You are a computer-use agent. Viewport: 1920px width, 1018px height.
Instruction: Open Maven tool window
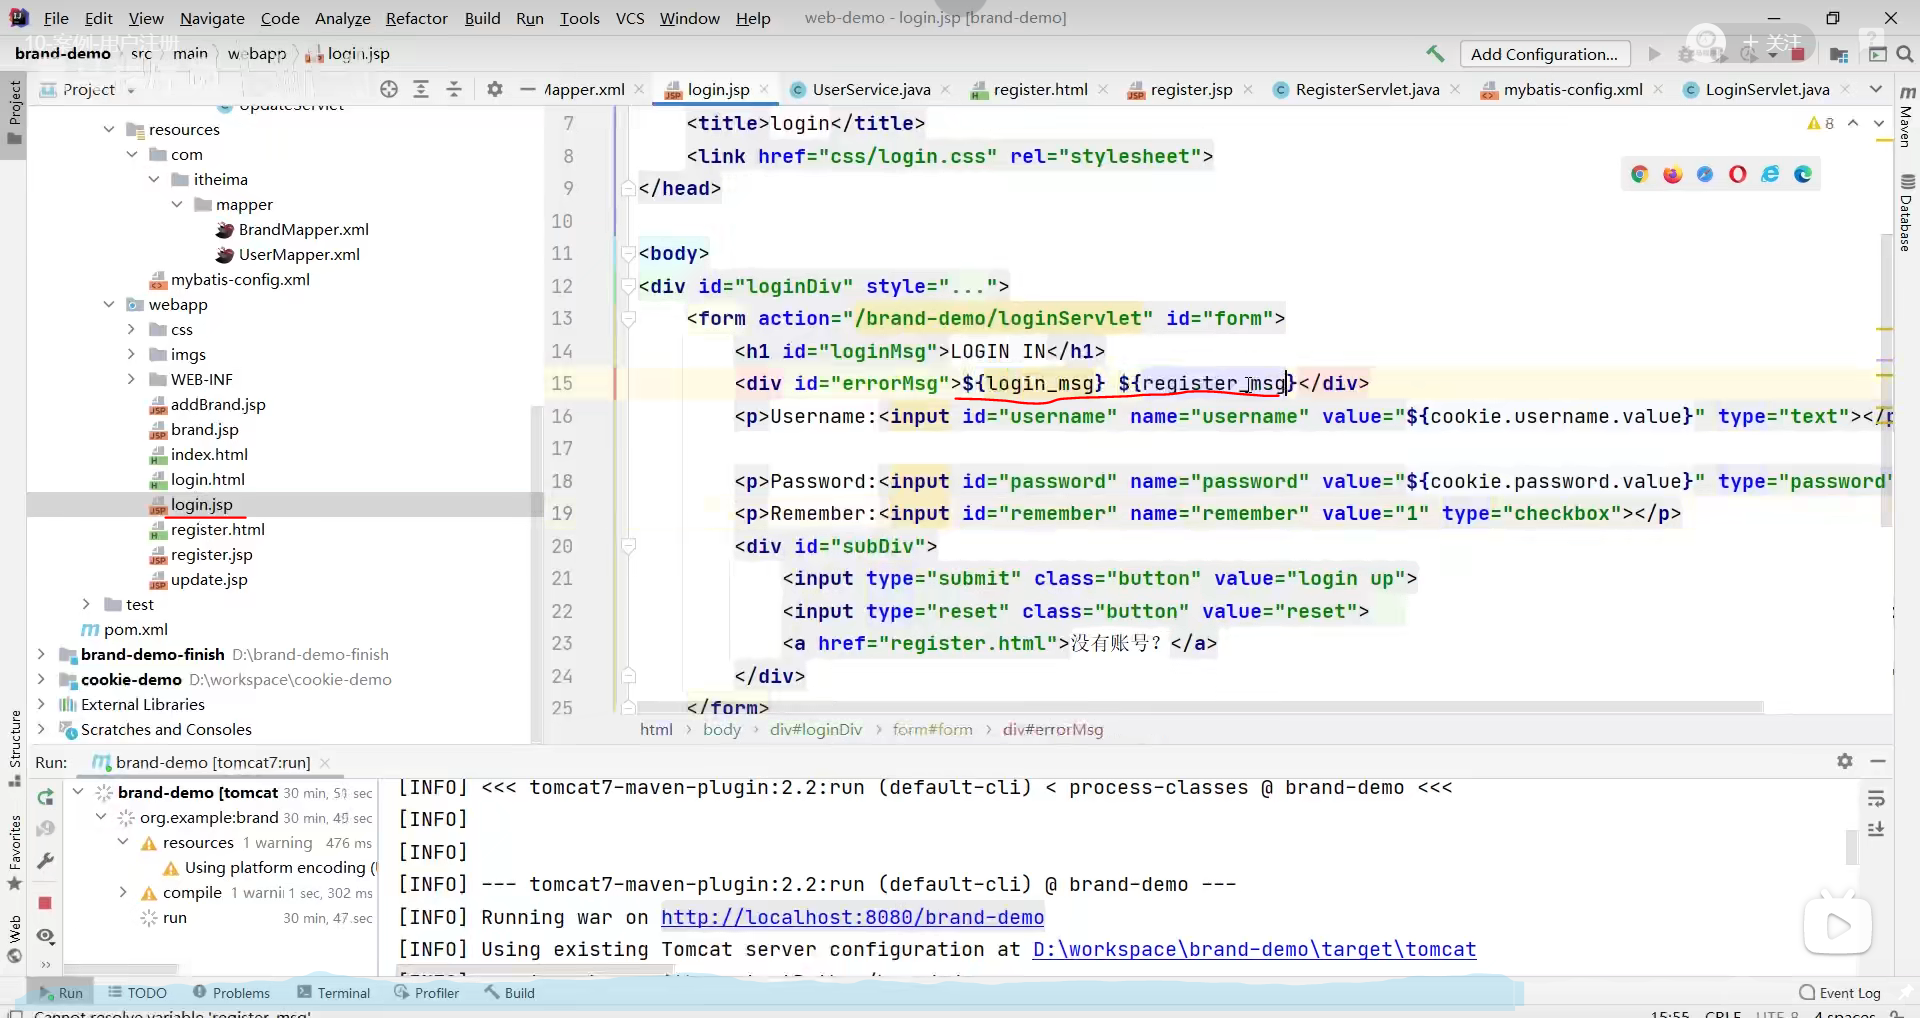(1907, 118)
